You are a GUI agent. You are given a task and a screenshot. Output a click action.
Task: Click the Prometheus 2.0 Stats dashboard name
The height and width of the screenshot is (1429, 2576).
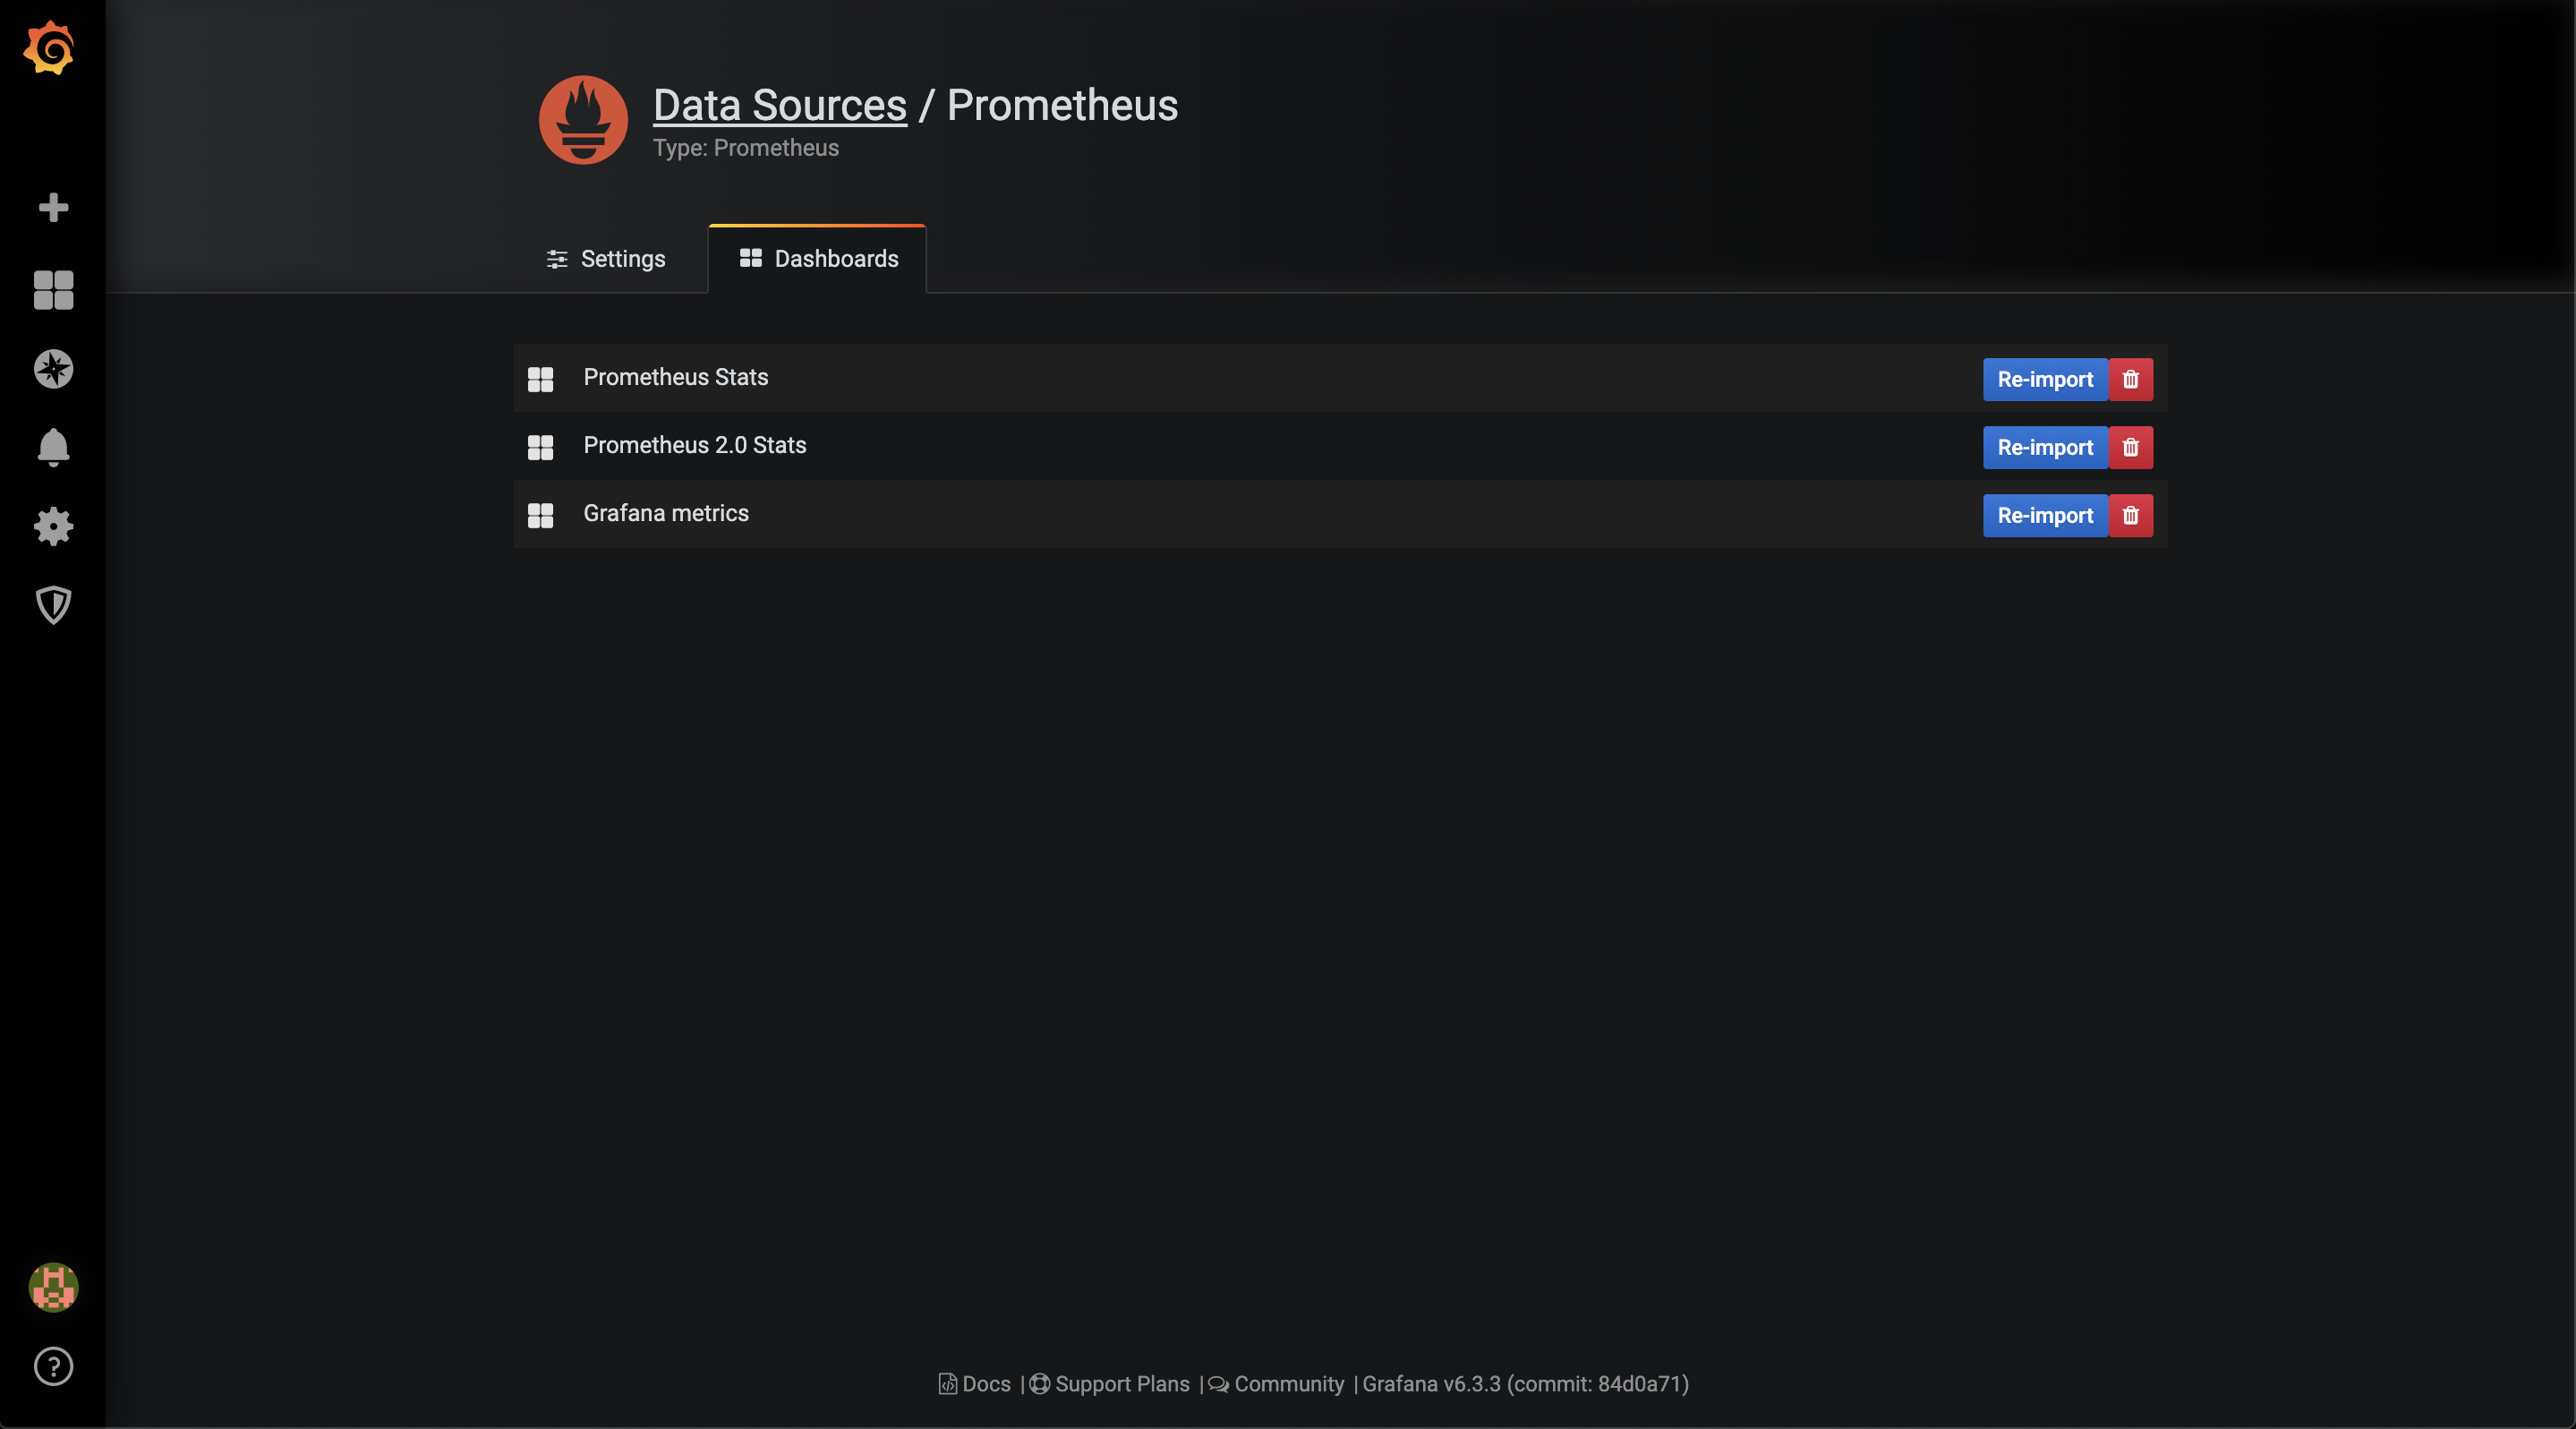coord(695,445)
